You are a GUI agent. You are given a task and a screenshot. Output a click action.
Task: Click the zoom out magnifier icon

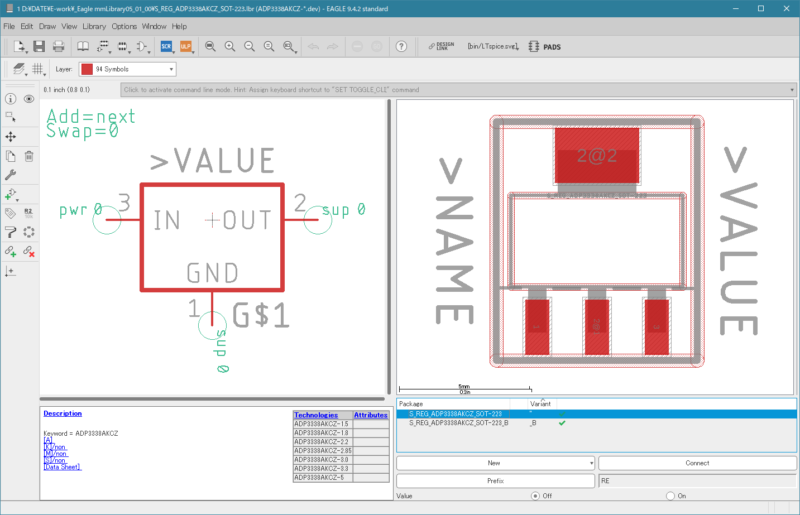249,46
